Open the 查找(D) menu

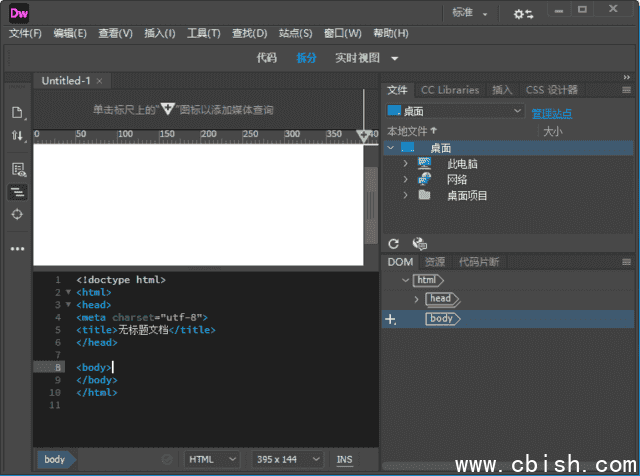point(249,33)
